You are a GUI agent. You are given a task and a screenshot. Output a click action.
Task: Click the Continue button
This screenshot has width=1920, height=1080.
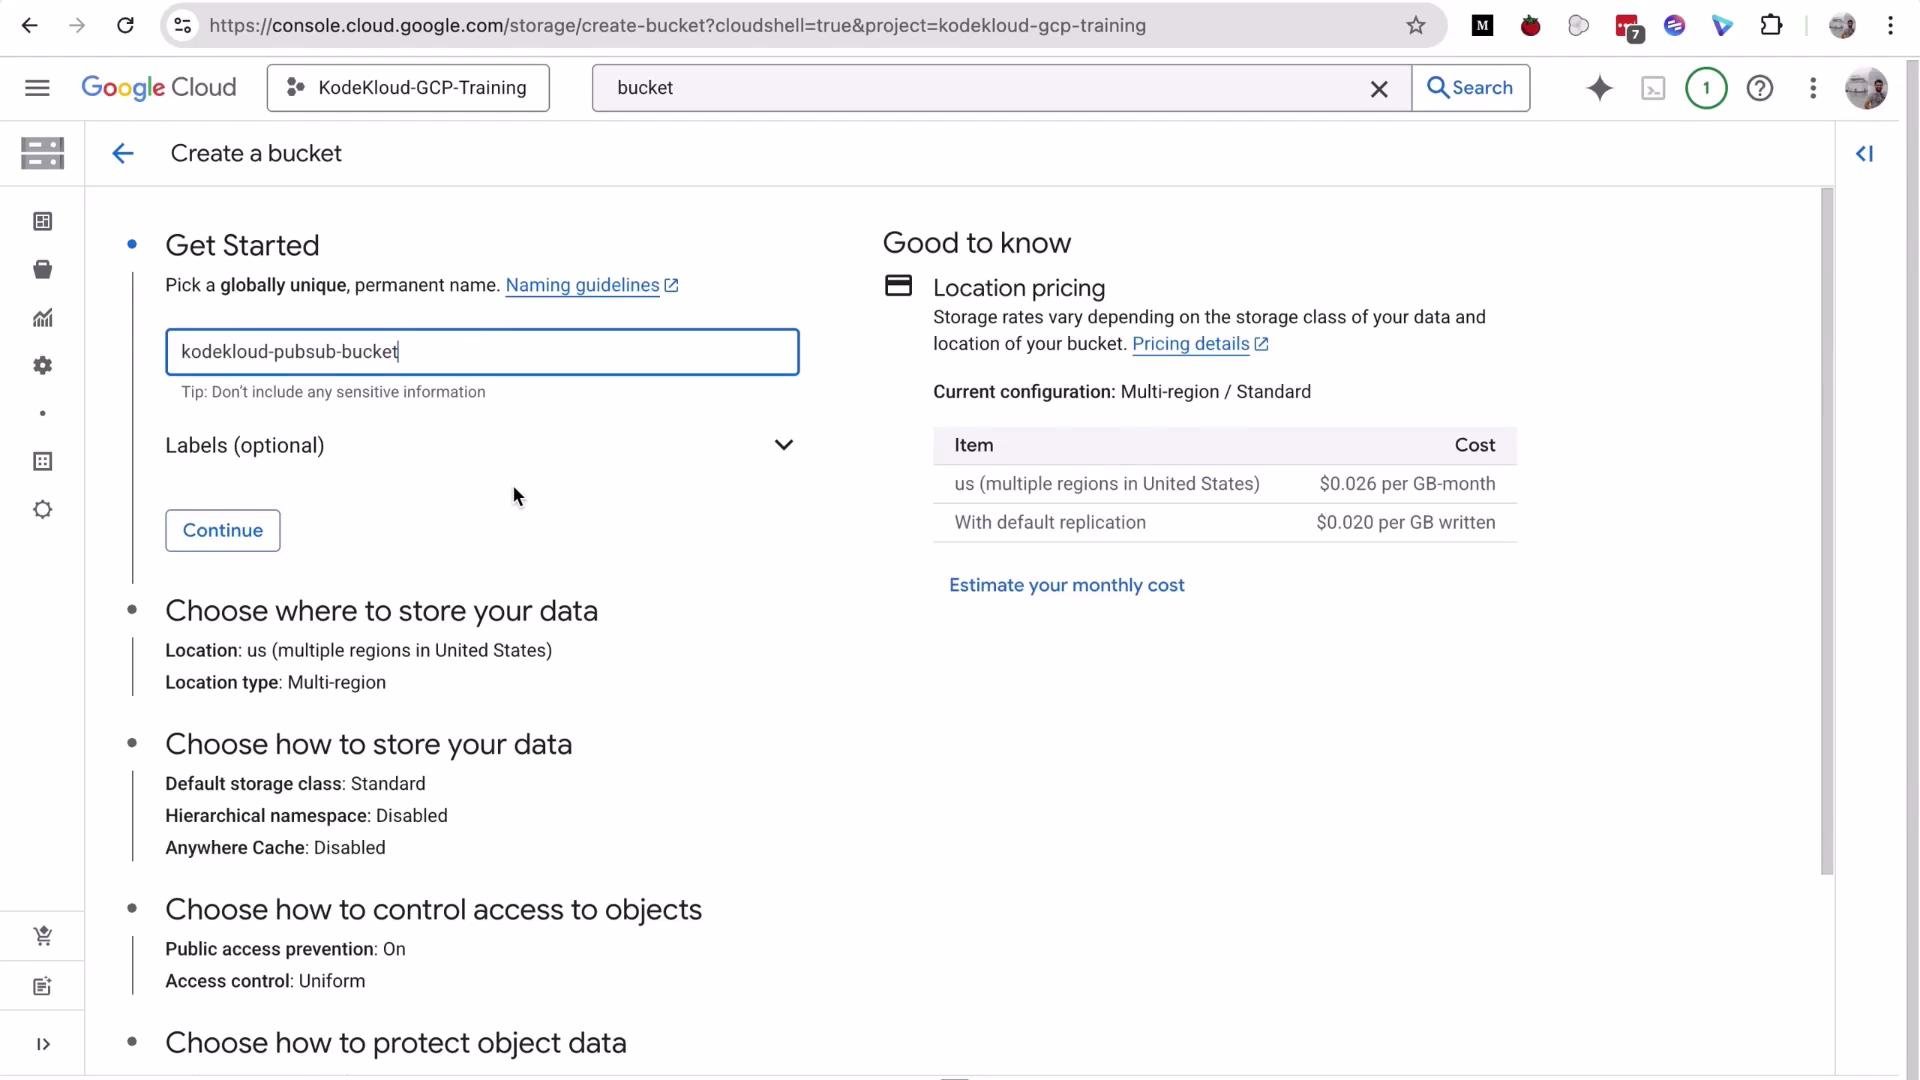(x=223, y=530)
